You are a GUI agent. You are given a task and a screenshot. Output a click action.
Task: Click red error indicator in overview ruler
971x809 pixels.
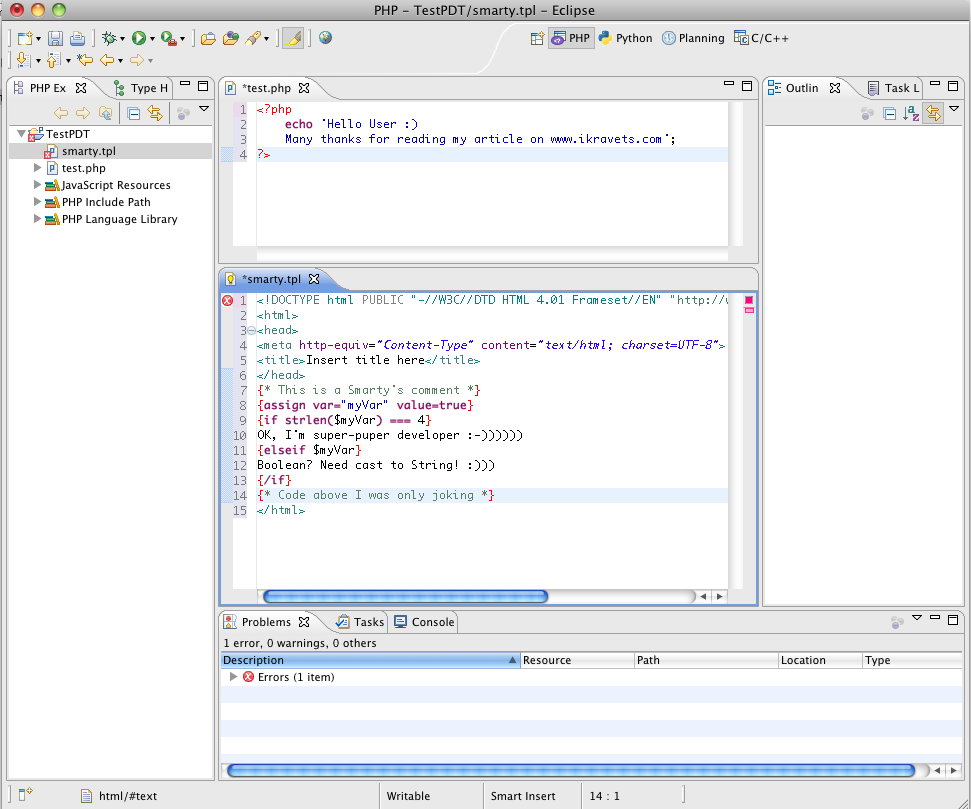point(749,300)
